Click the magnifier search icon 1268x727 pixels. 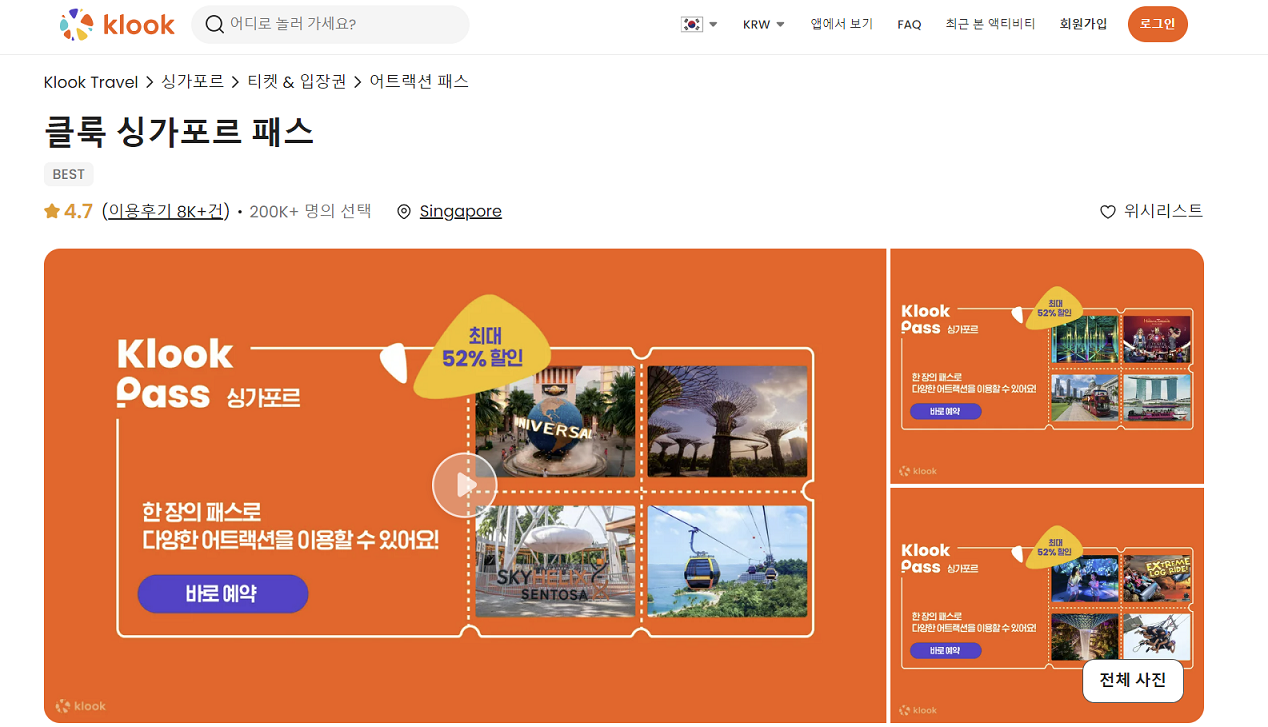pyautogui.click(x=214, y=24)
